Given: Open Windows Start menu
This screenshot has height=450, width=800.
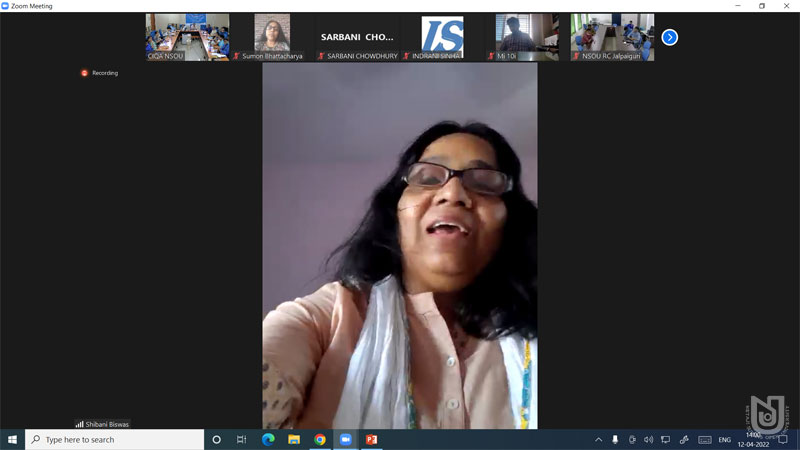Looking at the screenshot, I should [x=12, y=439].
